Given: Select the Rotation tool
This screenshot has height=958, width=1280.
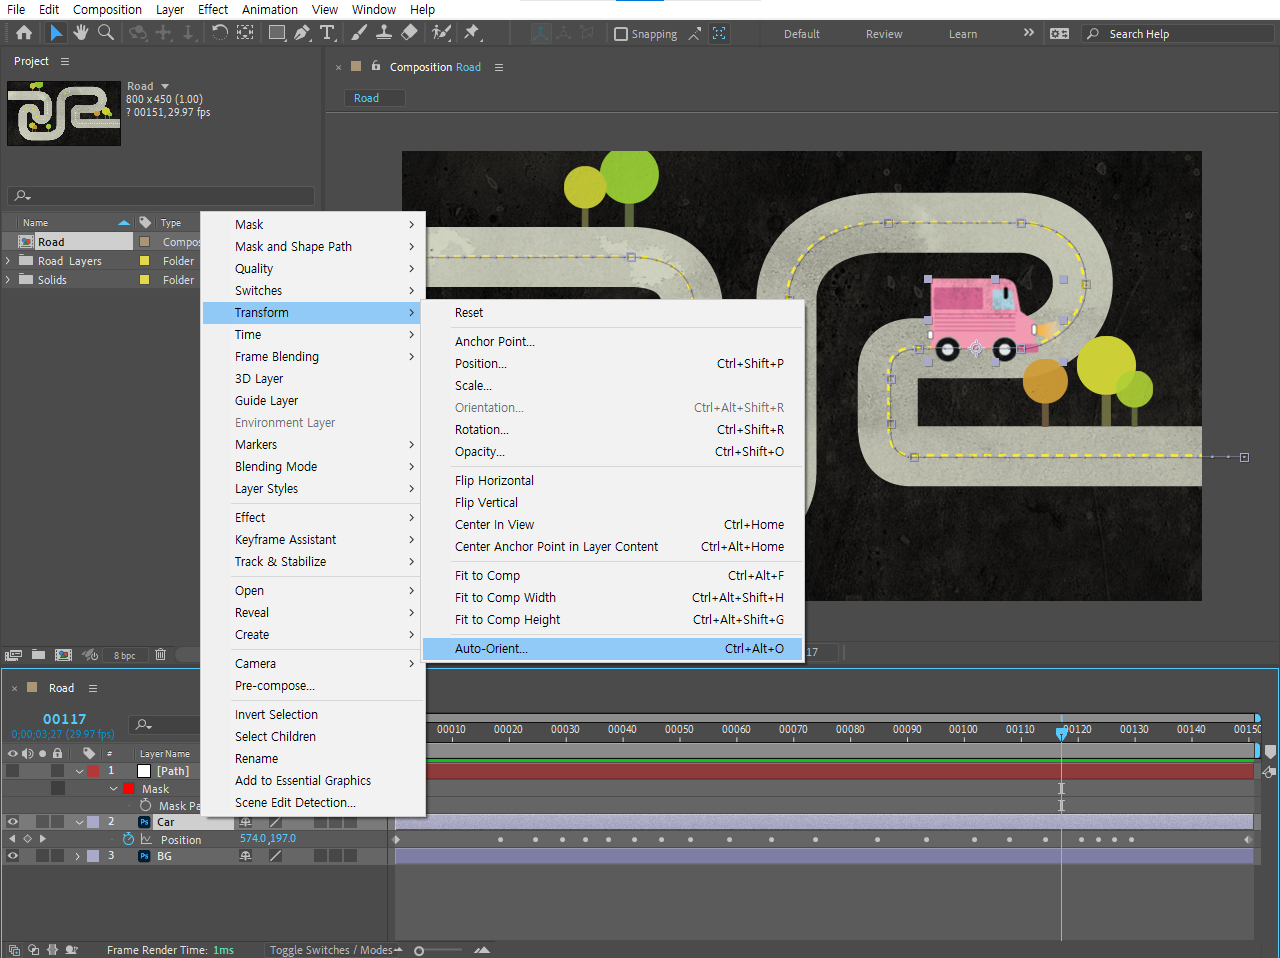Looking at the screenshot, I should click(219, 33).
